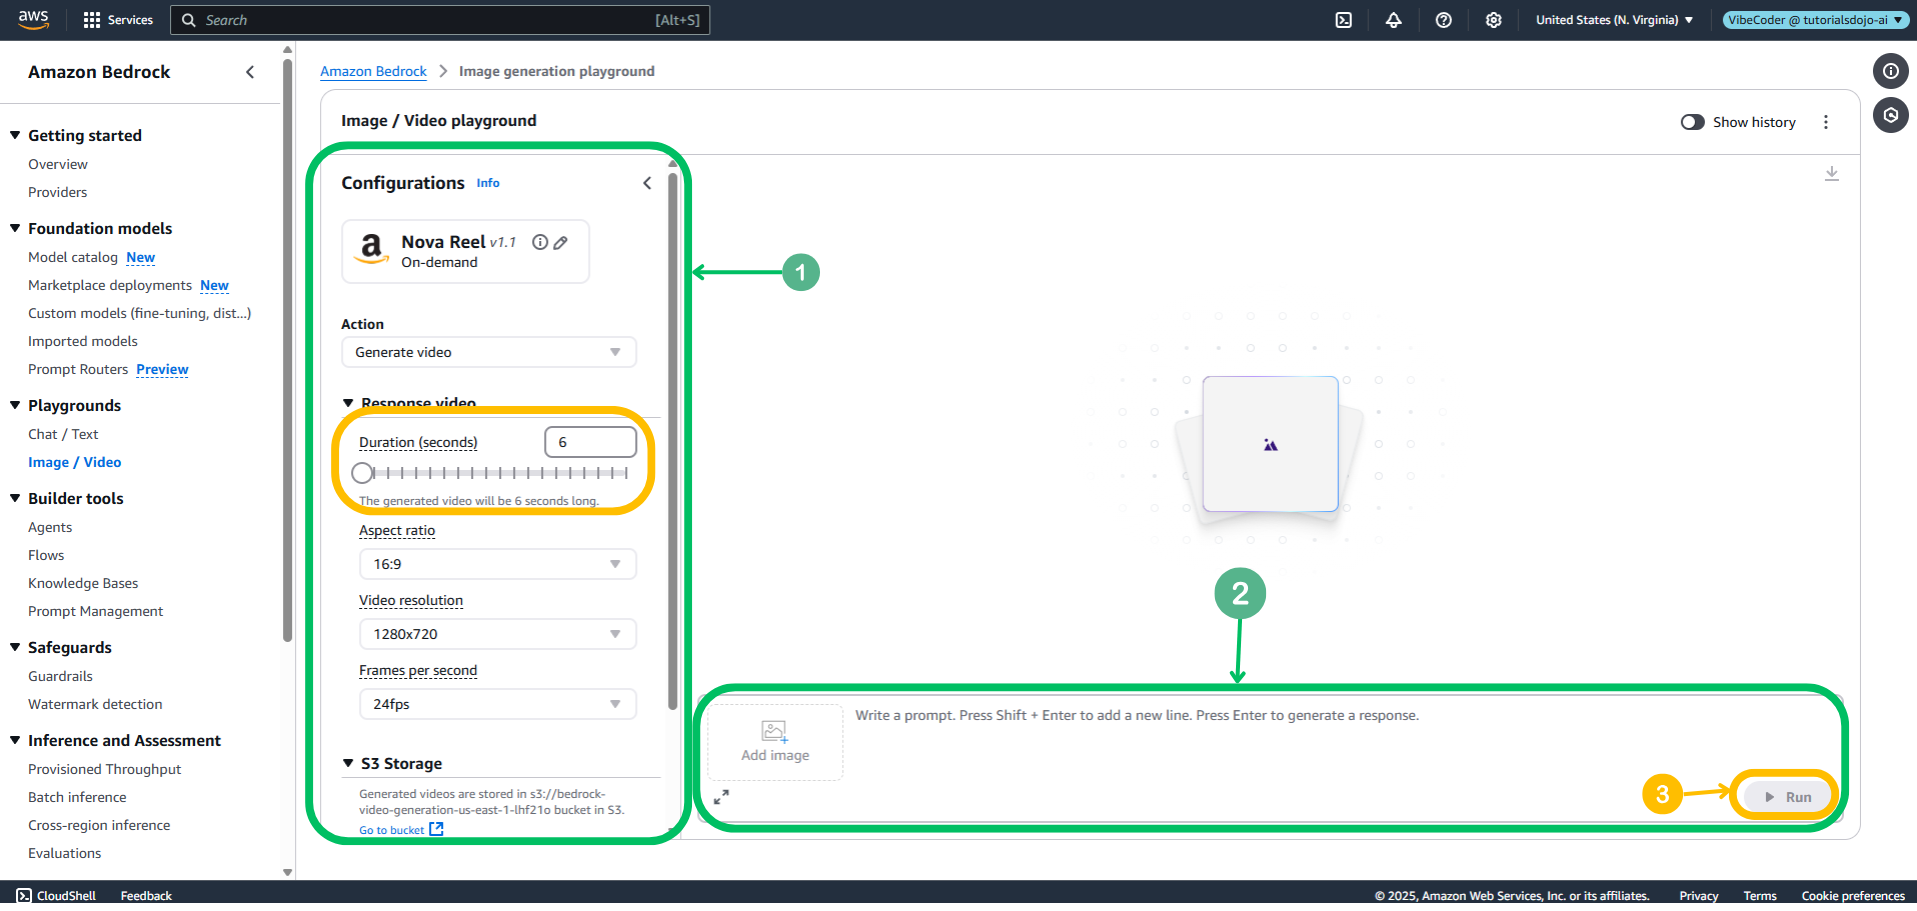
Task: Click the notifications bell icon
Action: (1393, 20)
